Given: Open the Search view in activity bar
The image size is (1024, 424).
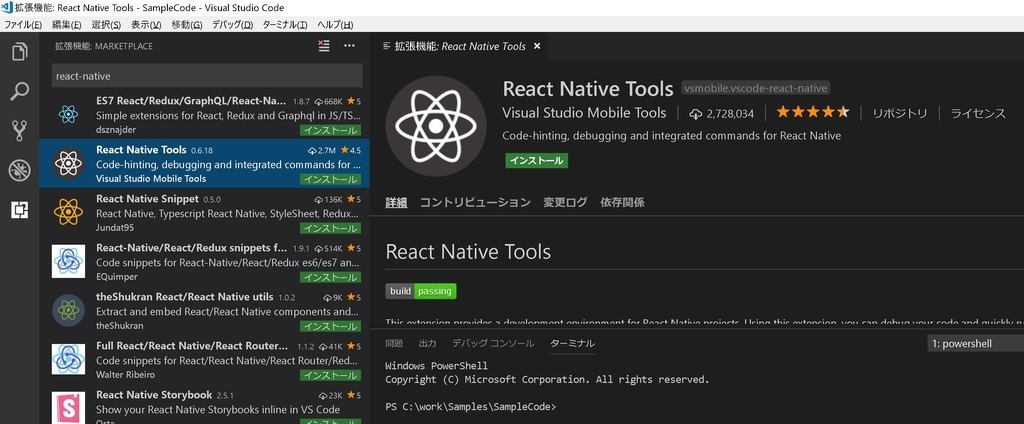Looking at the screenshot, I should click(20, 91).
